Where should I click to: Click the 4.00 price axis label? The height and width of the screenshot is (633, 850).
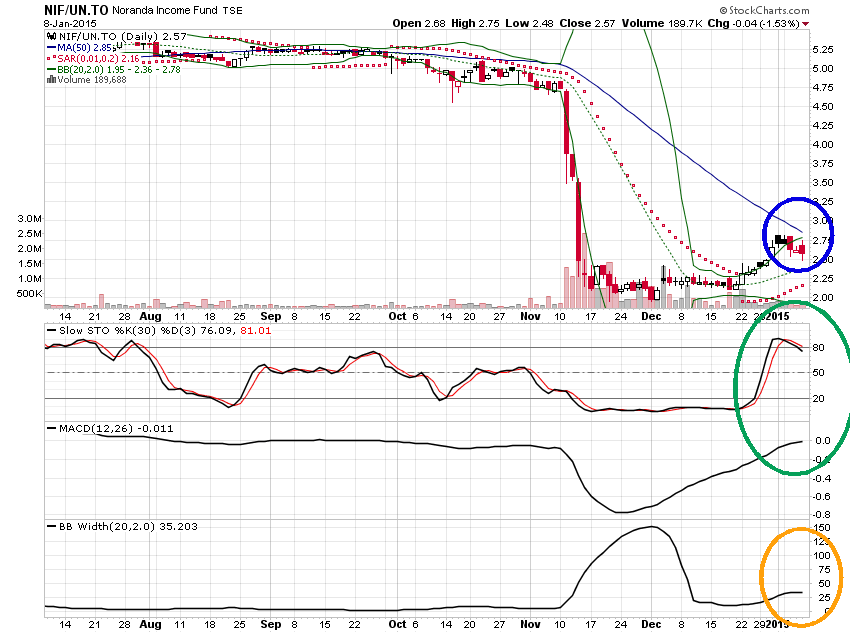pos(823,144)
